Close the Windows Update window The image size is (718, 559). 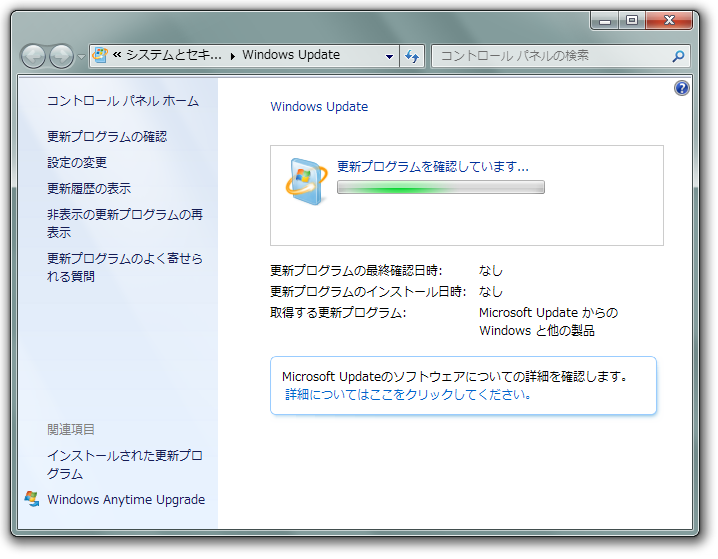tap(669, 21)
